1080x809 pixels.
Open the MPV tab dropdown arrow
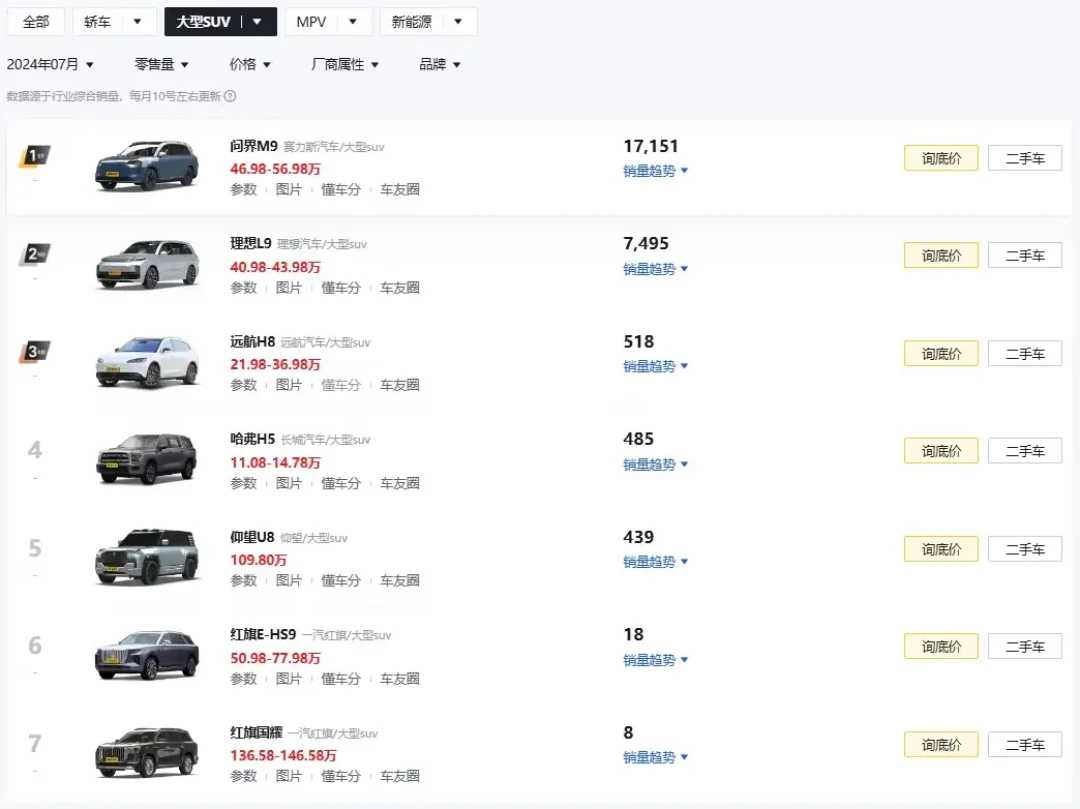[353, 22]
